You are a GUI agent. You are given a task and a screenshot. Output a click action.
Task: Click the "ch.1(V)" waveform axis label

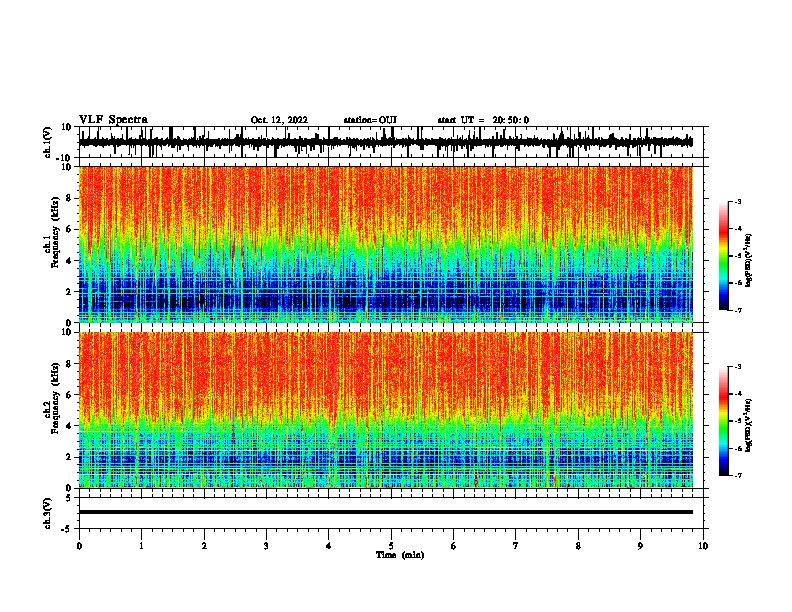(48, 142)
